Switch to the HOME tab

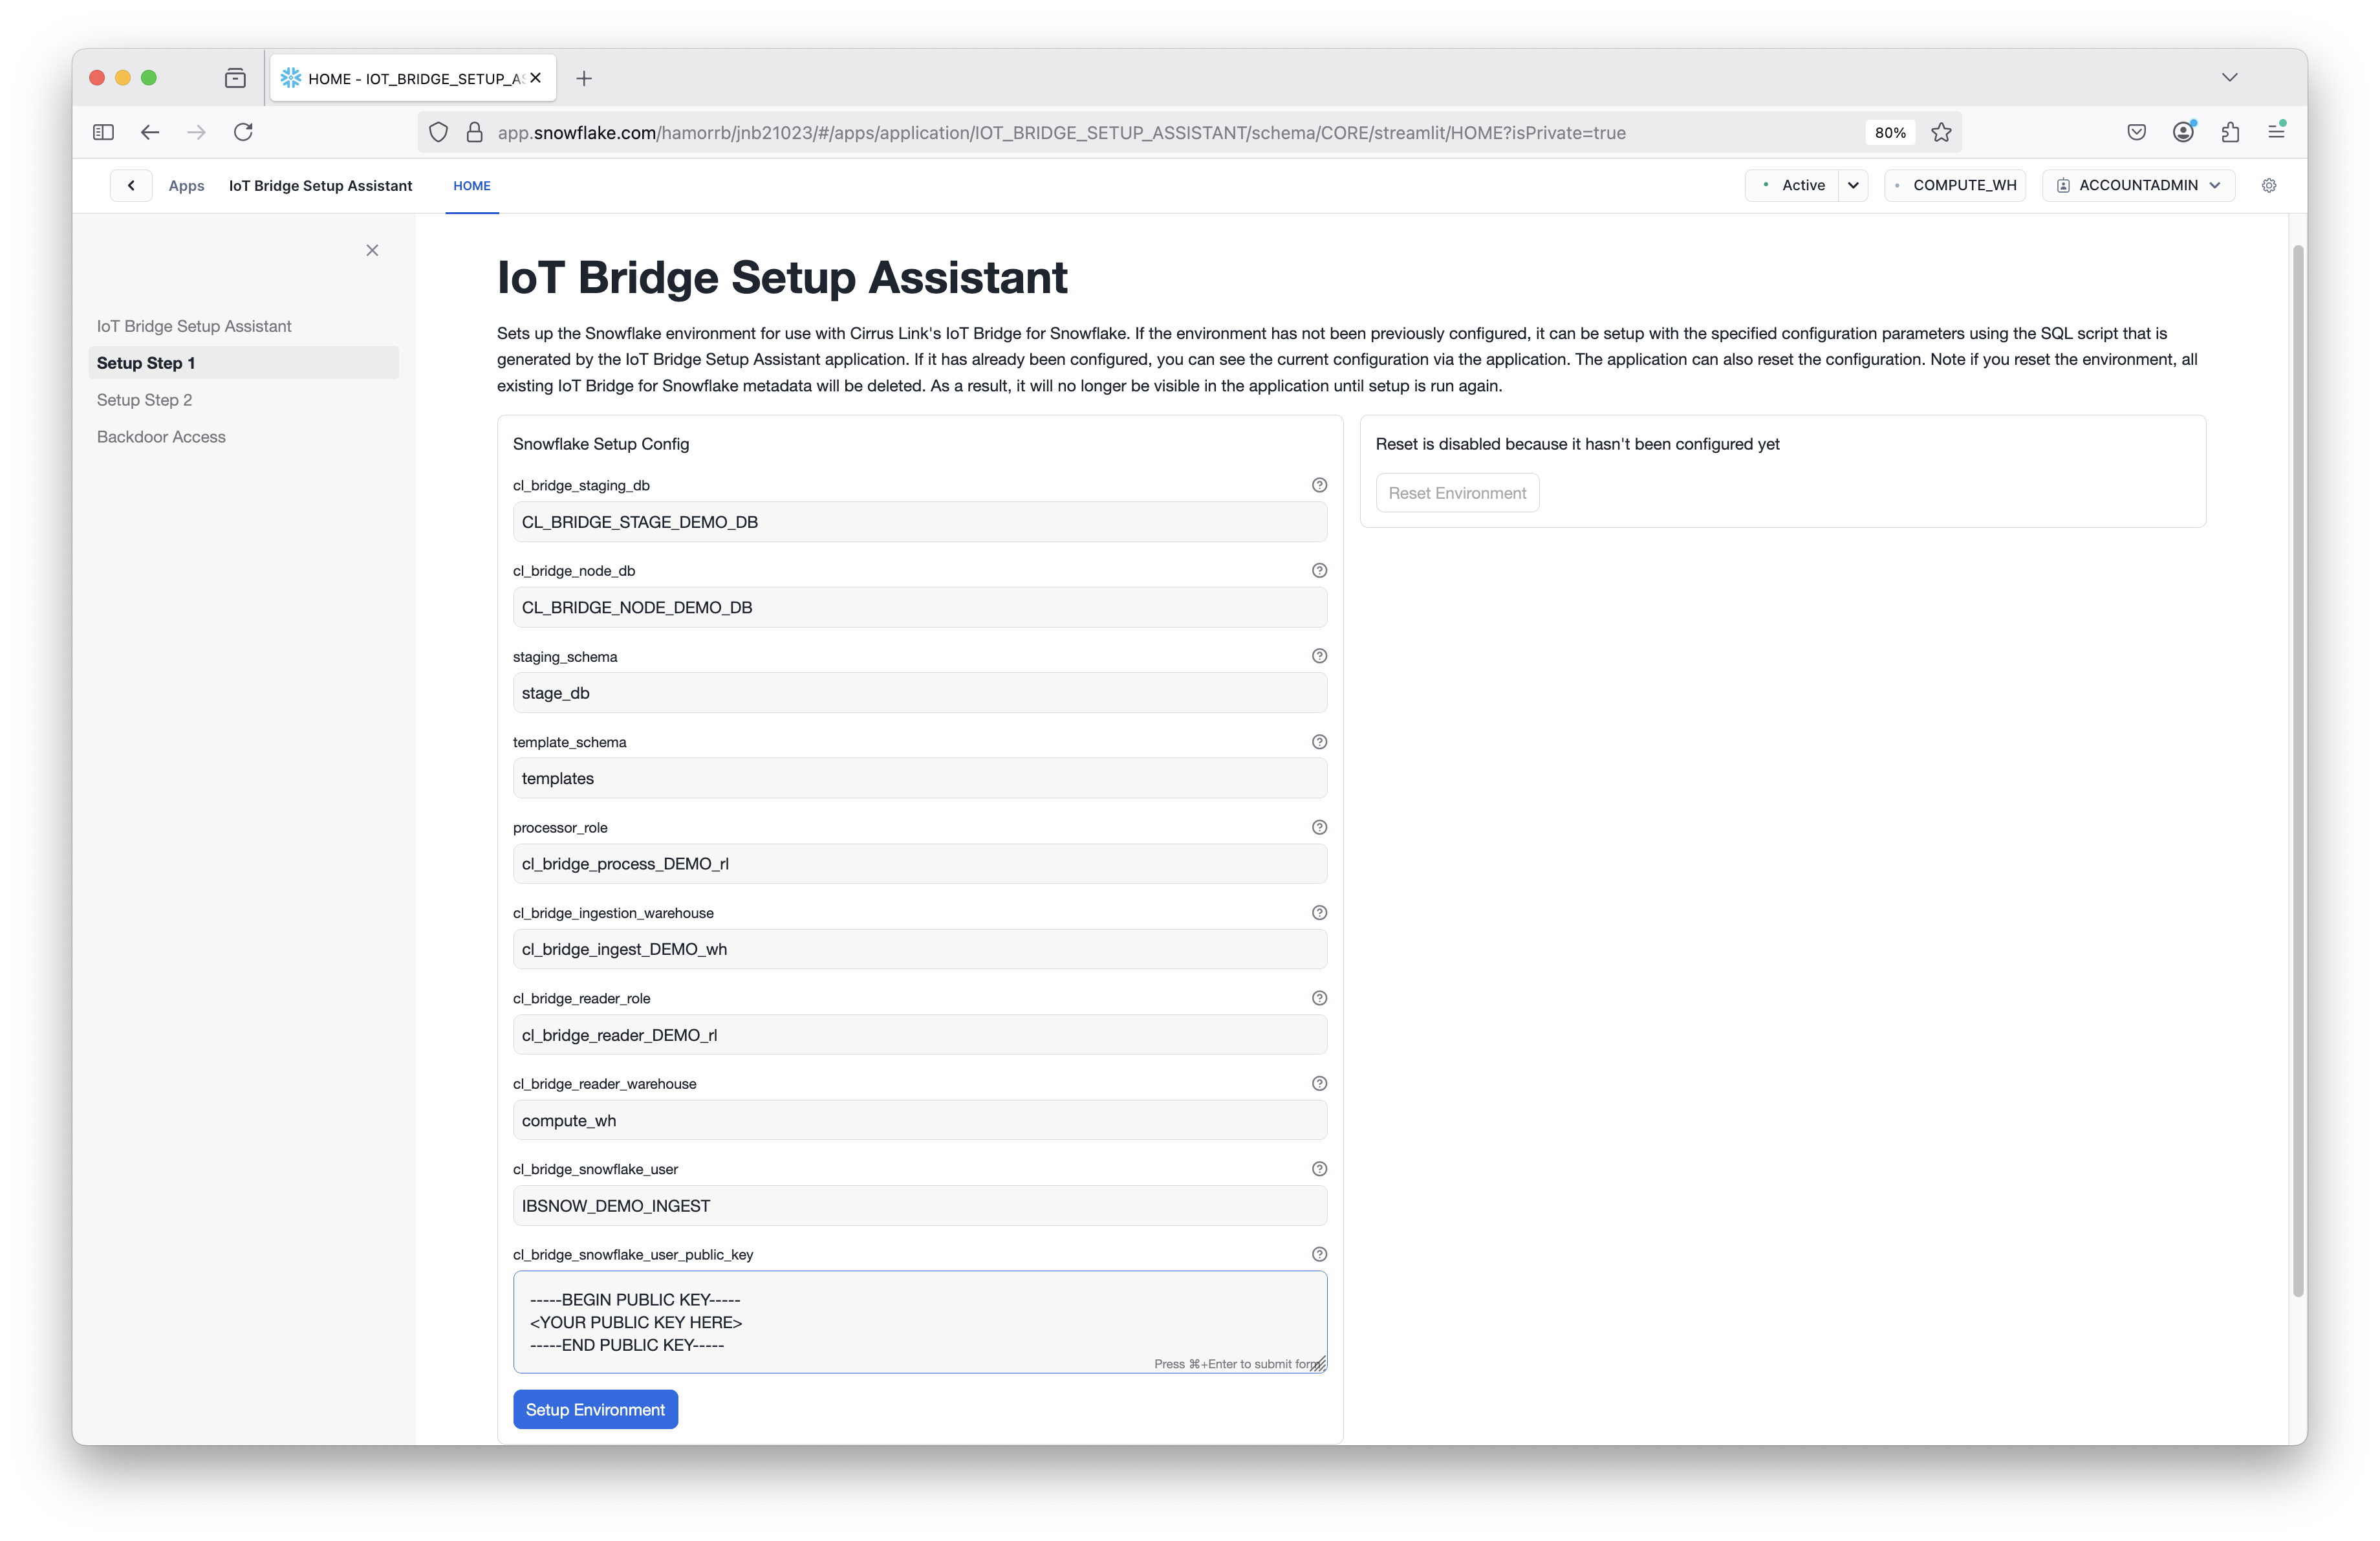point(472,186)
